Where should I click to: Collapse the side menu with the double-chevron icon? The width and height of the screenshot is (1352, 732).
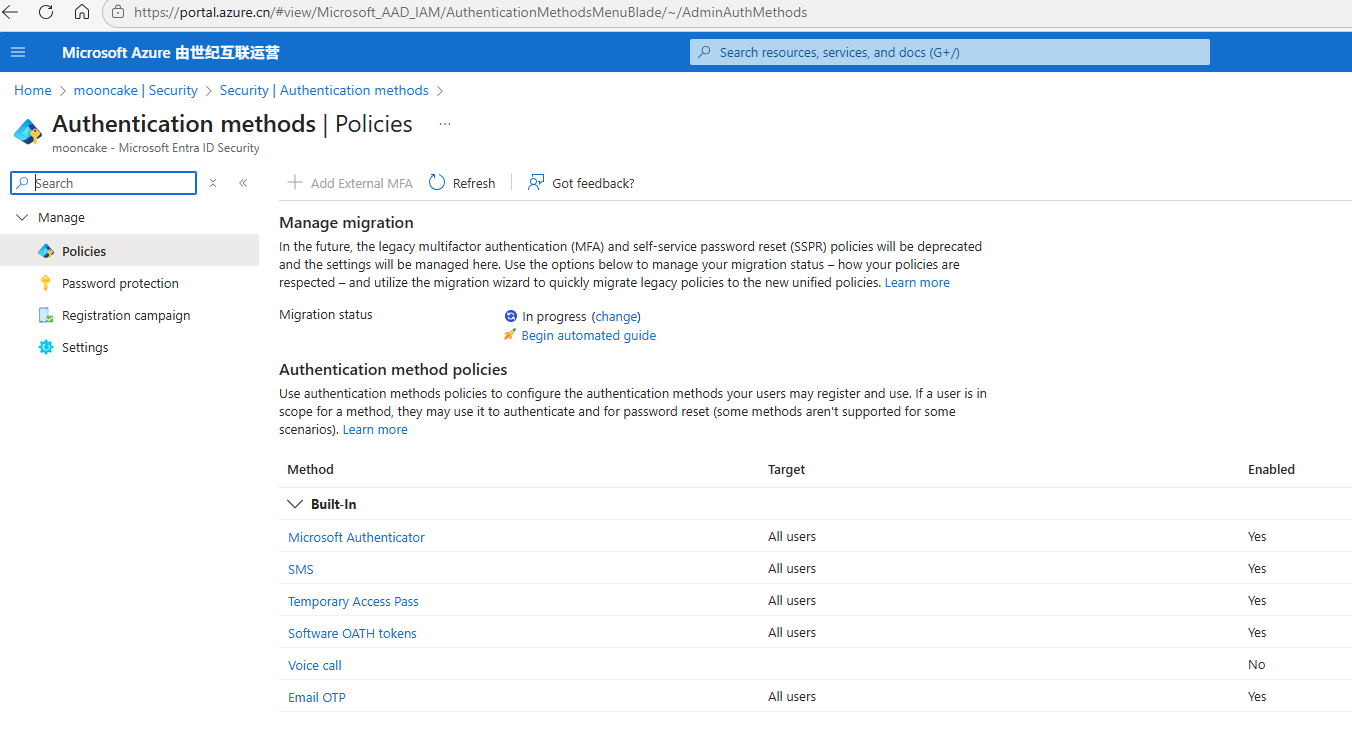(x=243, y=183)
